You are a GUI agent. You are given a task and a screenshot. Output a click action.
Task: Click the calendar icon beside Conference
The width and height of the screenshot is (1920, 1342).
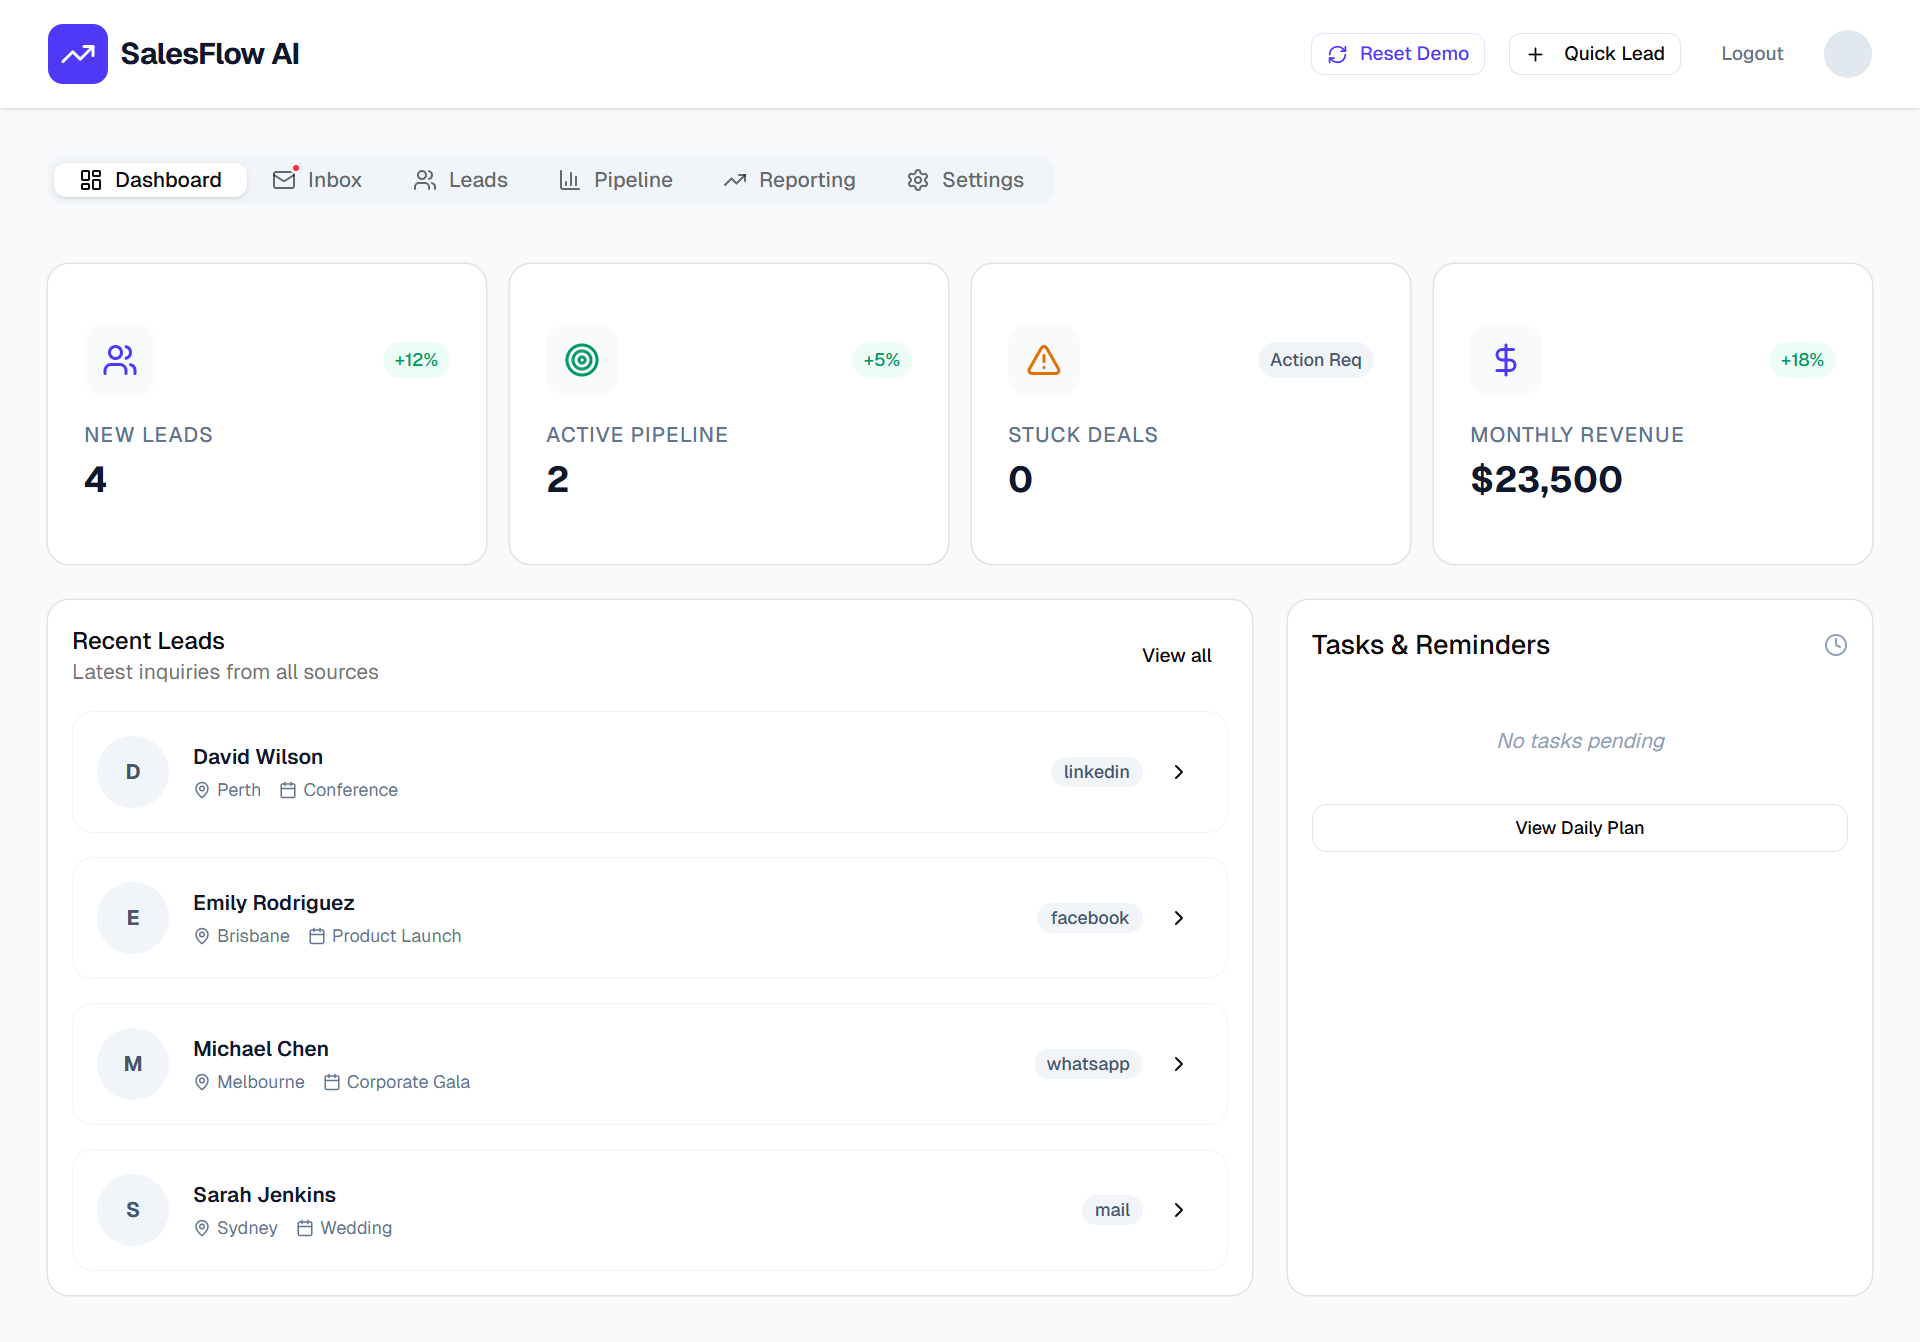click(x=288, y=790)
